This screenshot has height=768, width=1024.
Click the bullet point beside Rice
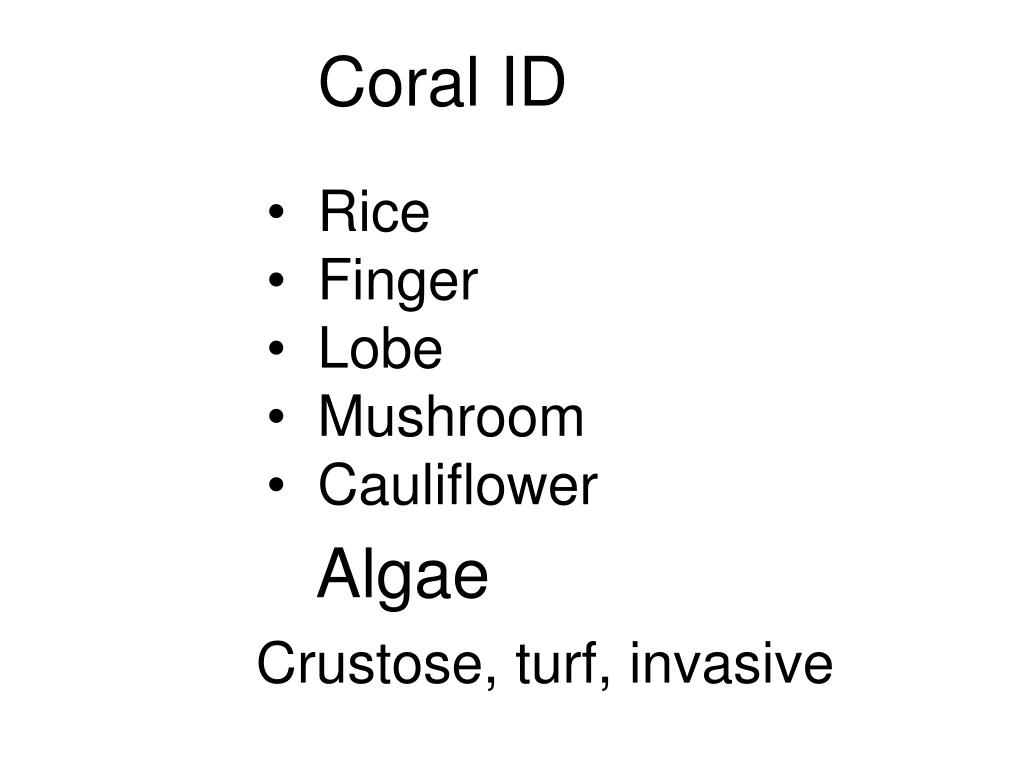click(x=276, y=212)
